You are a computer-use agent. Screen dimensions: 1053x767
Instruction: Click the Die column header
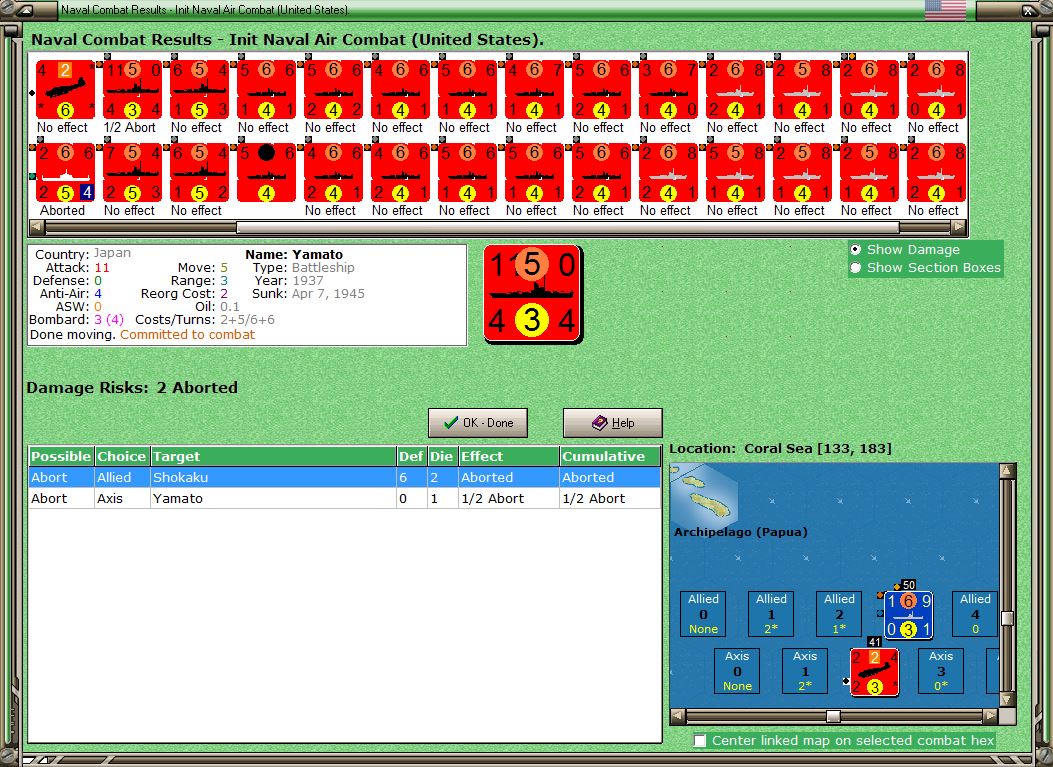pos(443,457)
